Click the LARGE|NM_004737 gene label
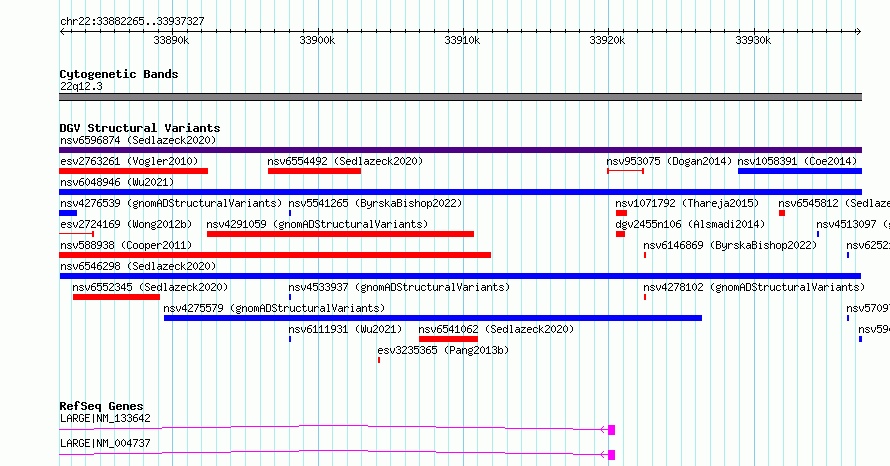 105,443
